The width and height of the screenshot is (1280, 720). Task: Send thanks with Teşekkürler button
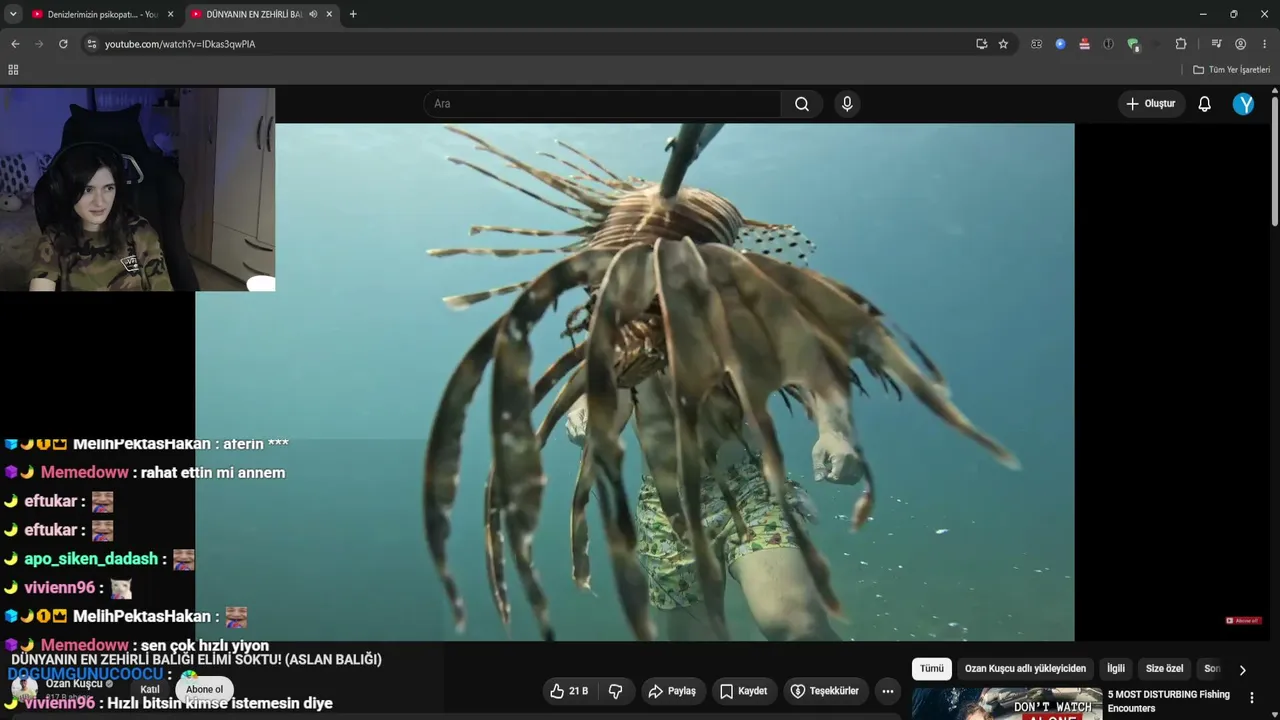point(825,691)
